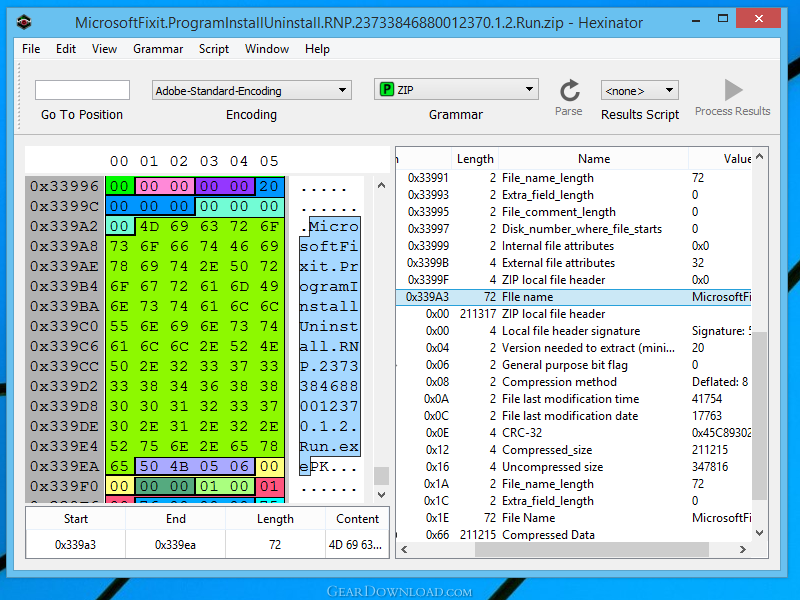The width and height of the screenshot is (800, 600).
Task: Click the results tree scroll down arrow
Action: click(x=760, y=533)
